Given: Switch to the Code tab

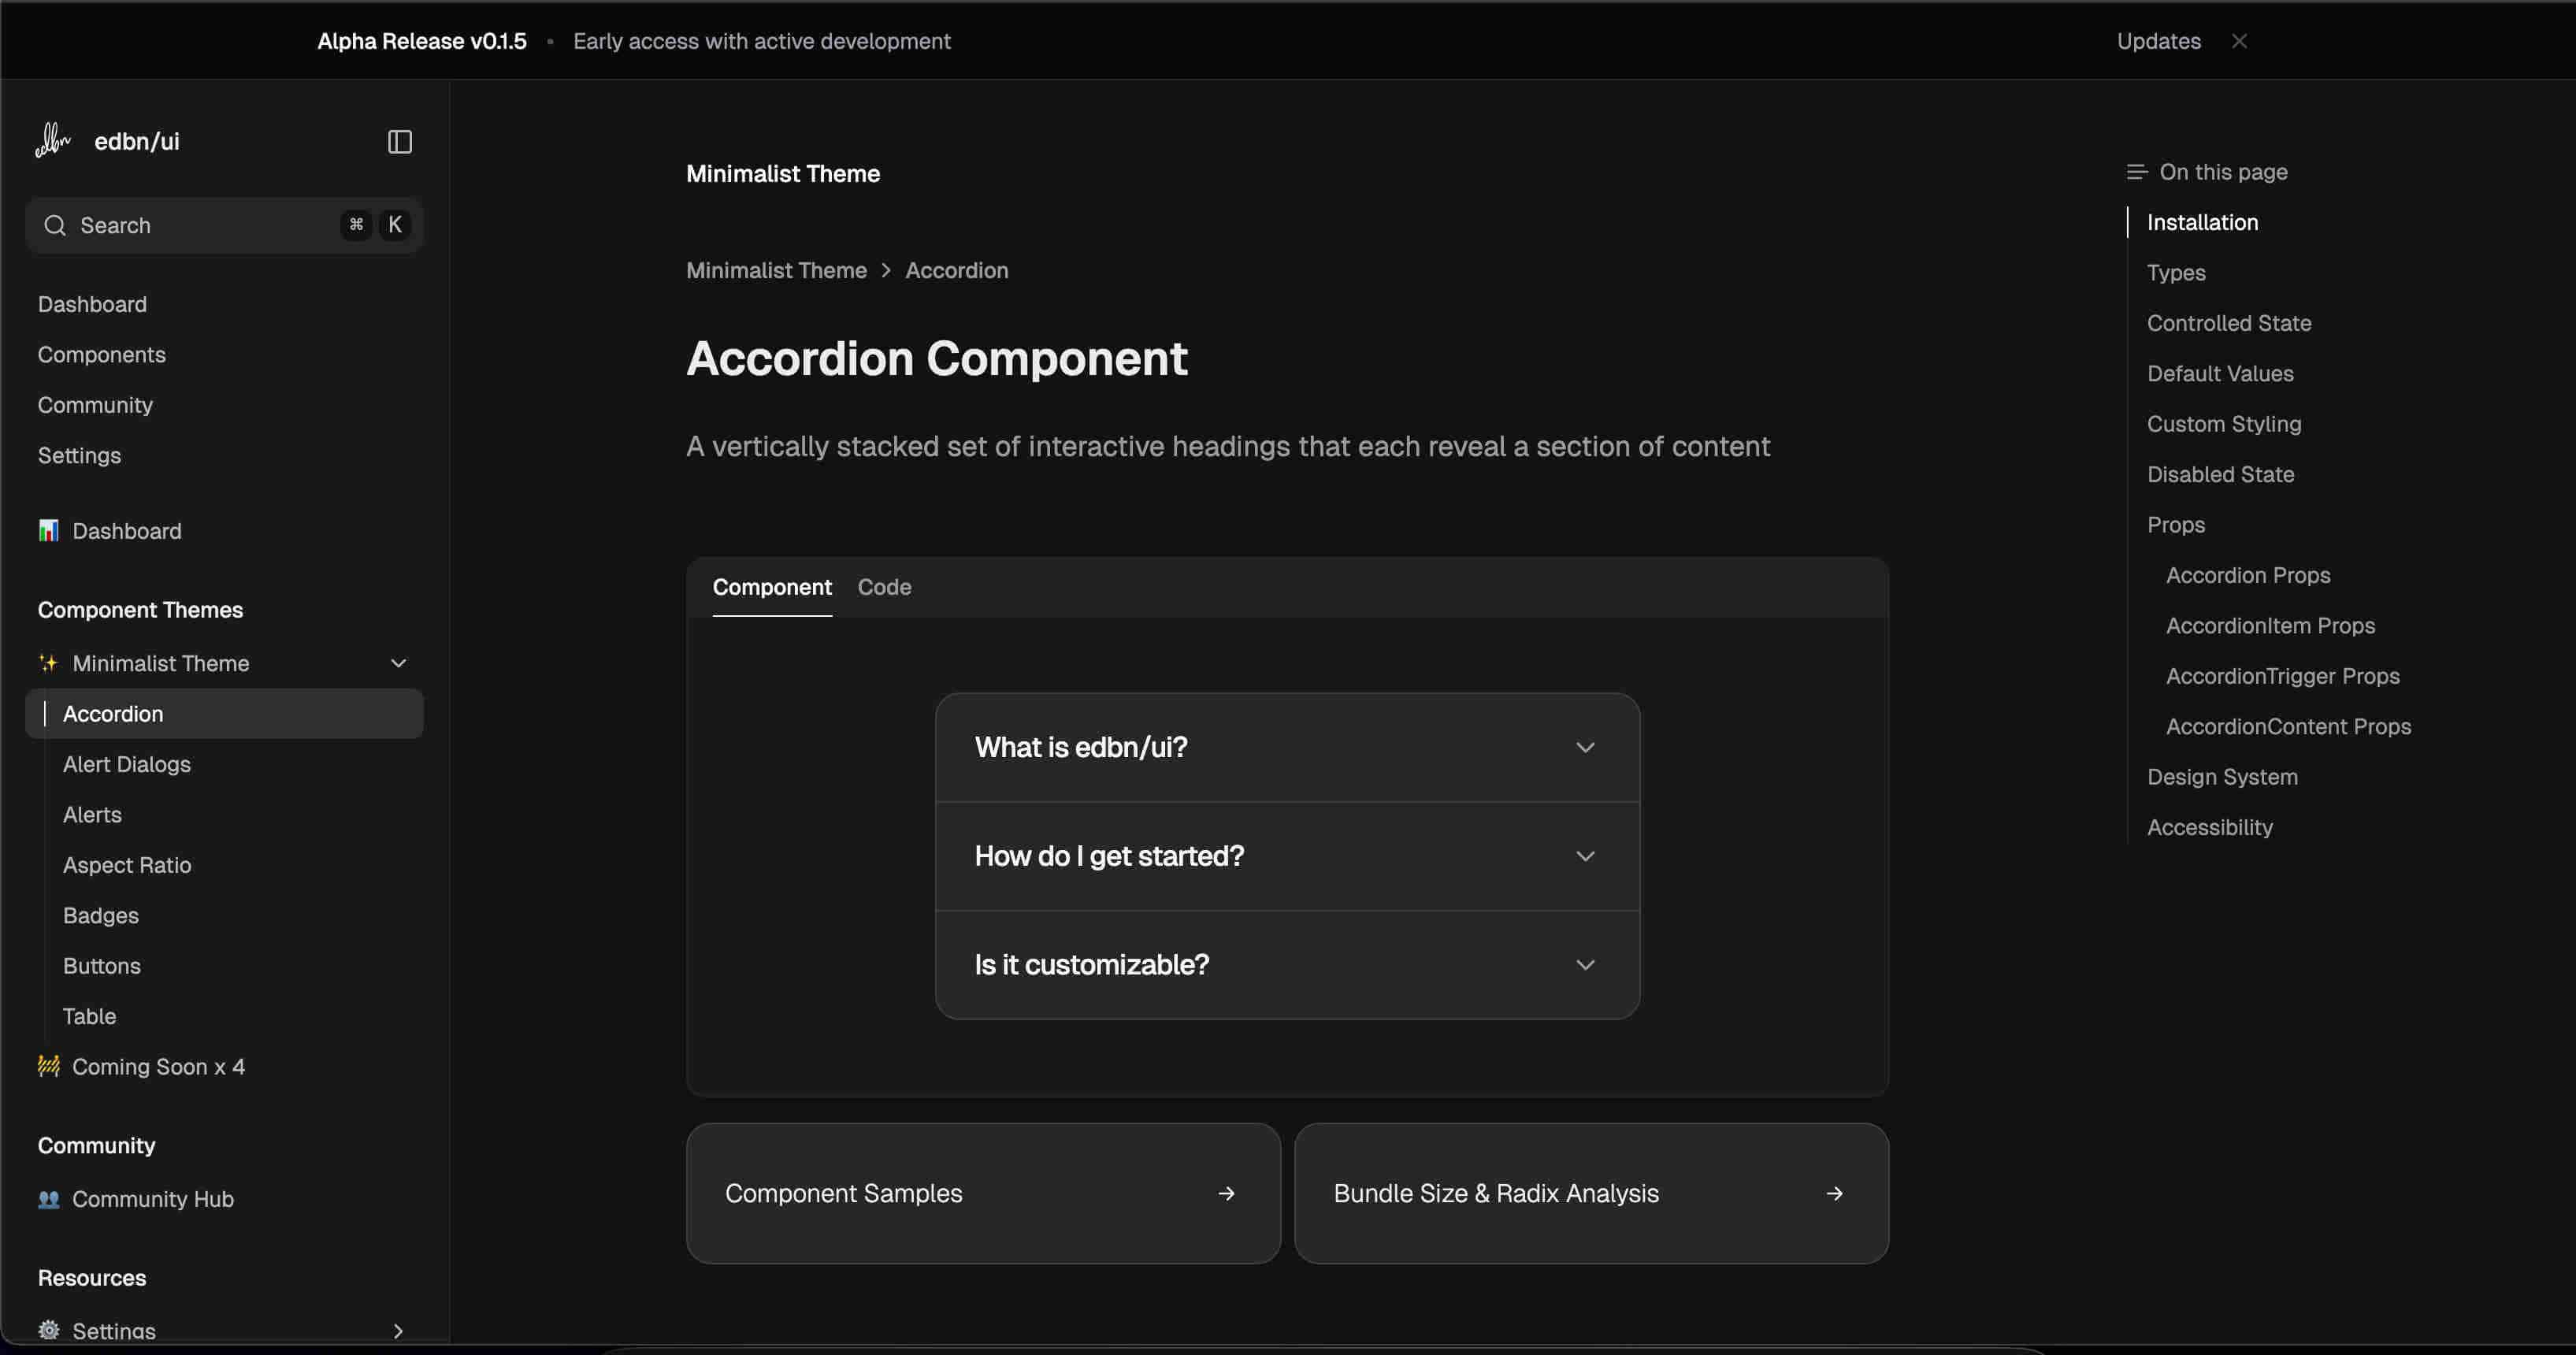Looking at the screenshot, I should pos(883,587).
